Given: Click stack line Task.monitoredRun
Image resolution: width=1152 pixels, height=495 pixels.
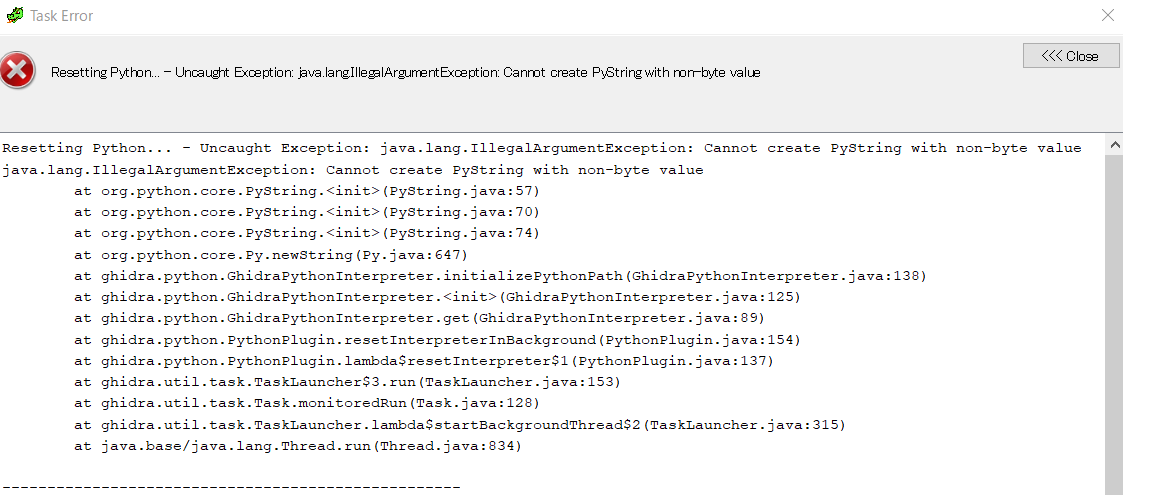Looking at the screenshot, I should pyautogui.click(x=307, y=403).
